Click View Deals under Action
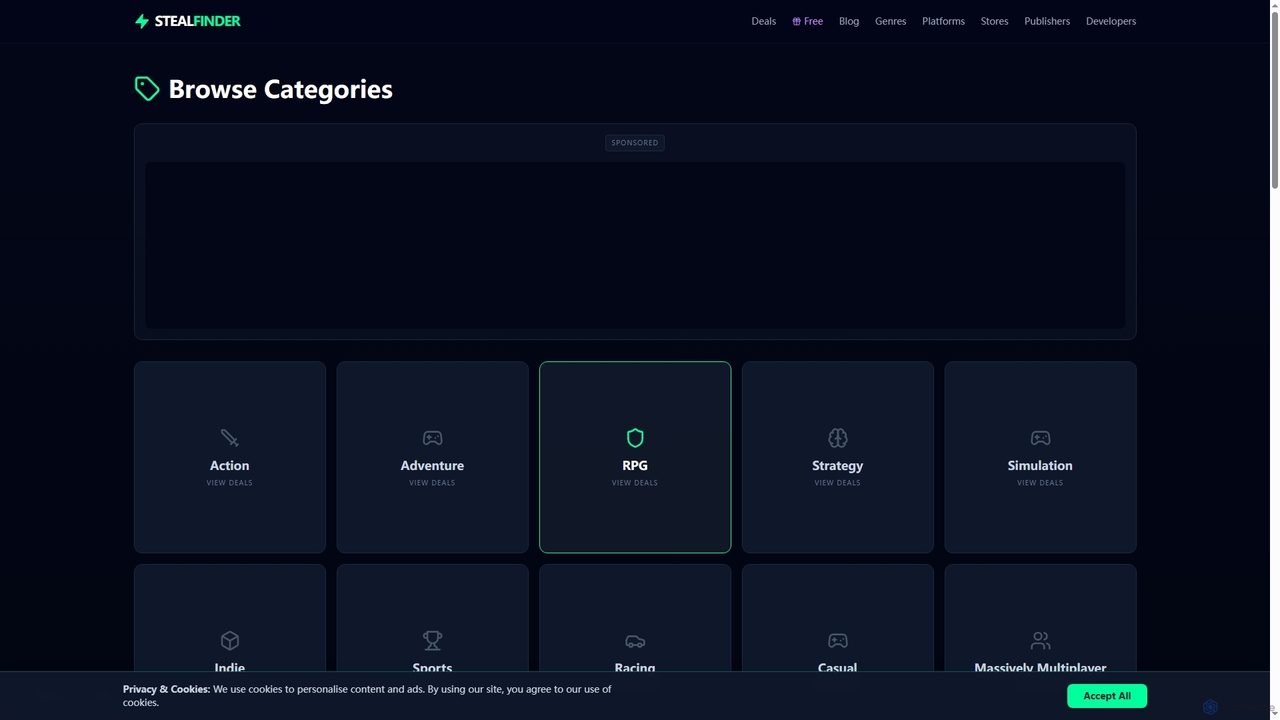 click(230, 483)
